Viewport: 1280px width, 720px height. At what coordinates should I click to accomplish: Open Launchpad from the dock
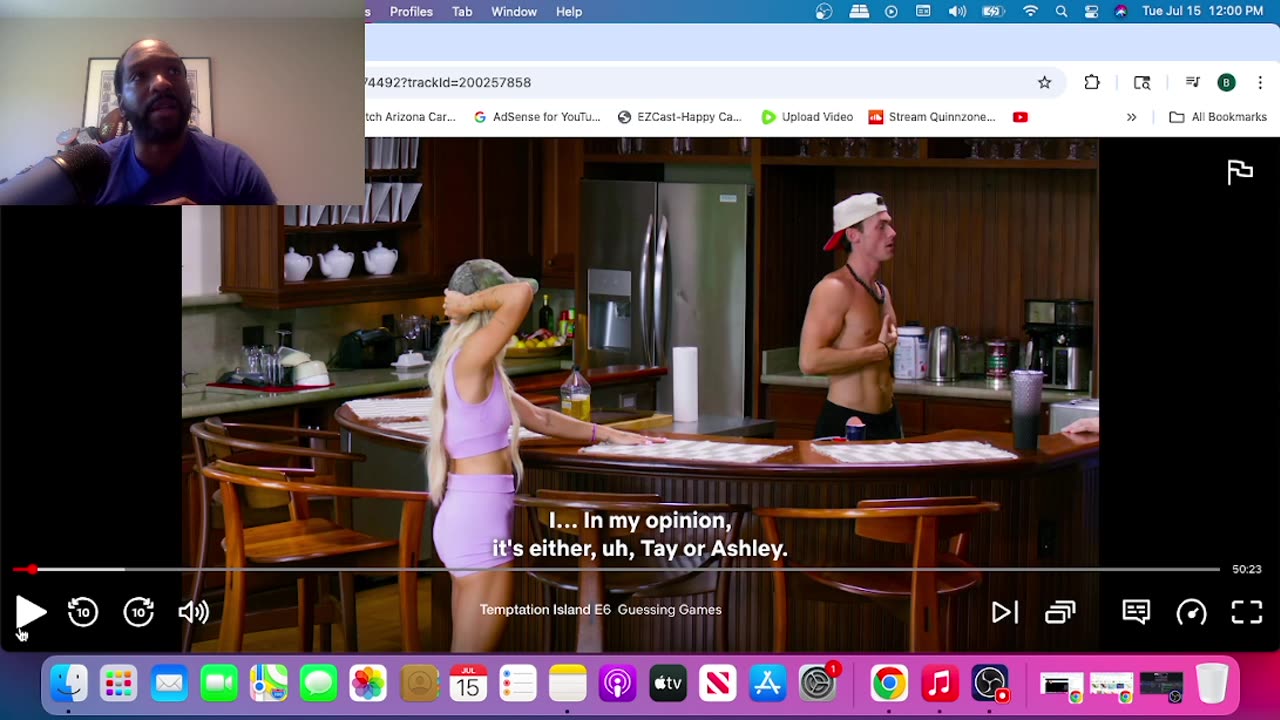click(x=119, y=684)
